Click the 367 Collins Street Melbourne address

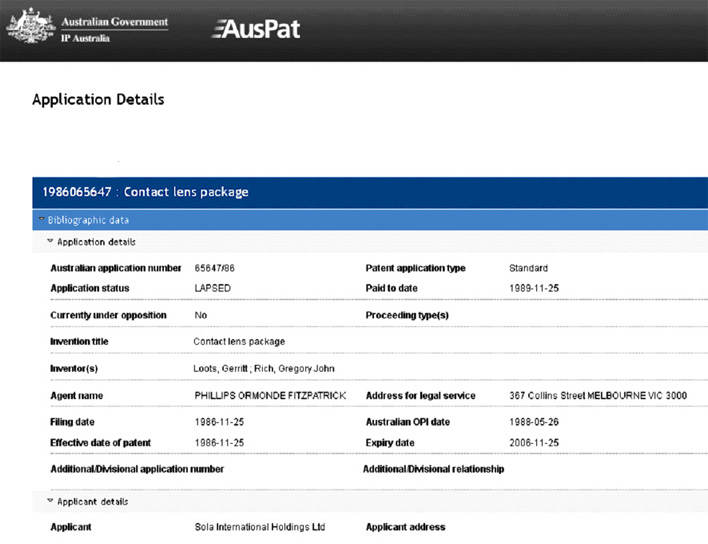point(598,395)
